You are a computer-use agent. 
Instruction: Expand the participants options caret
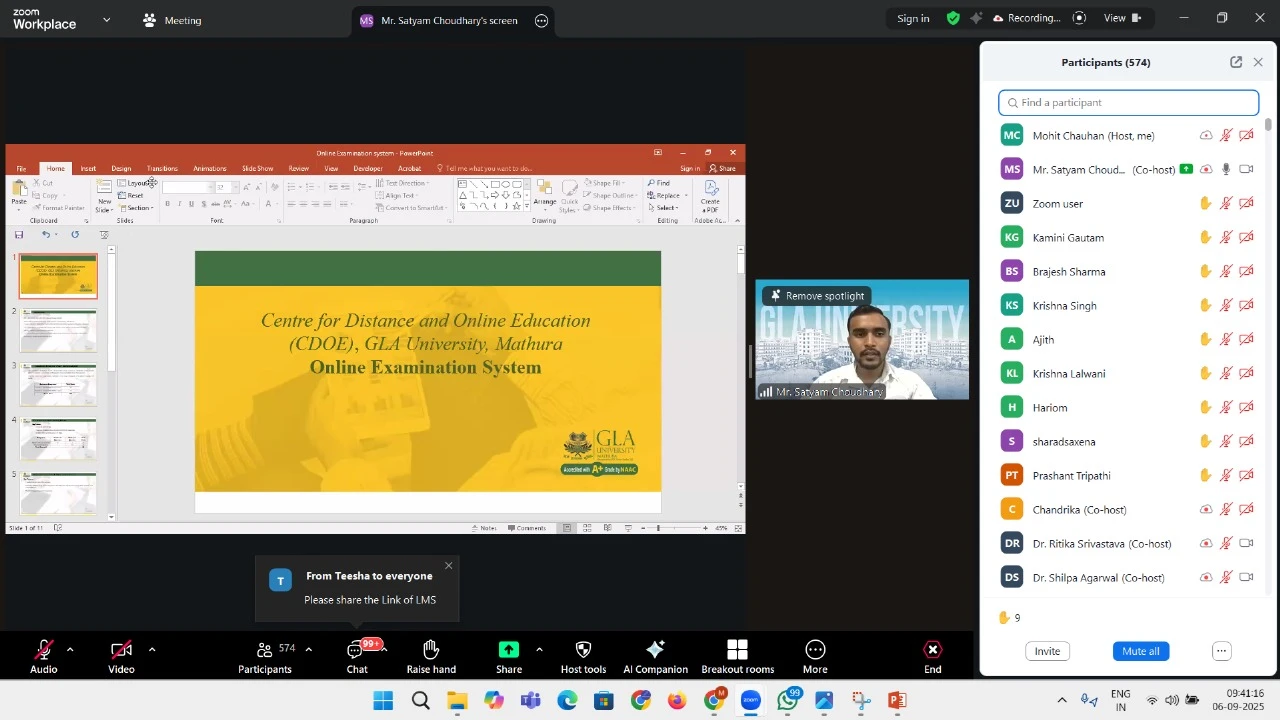pyautogui.click(x=308, y=650)
